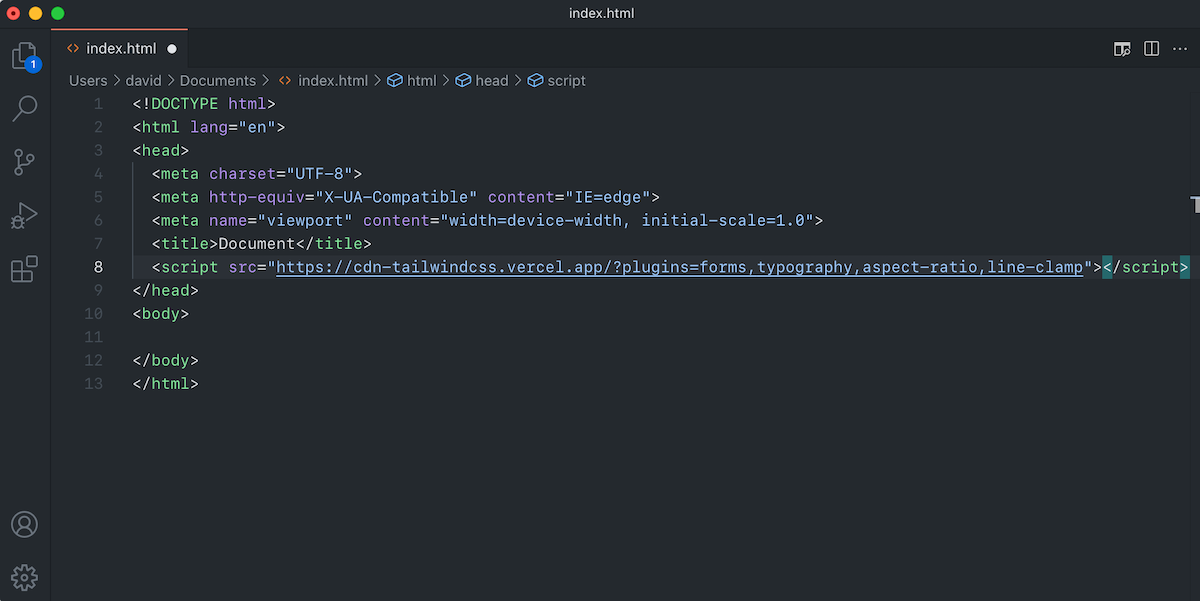Place cursor on the Document title text
1200x601 pixels.
pyautogui.click(x=257, y=244)
